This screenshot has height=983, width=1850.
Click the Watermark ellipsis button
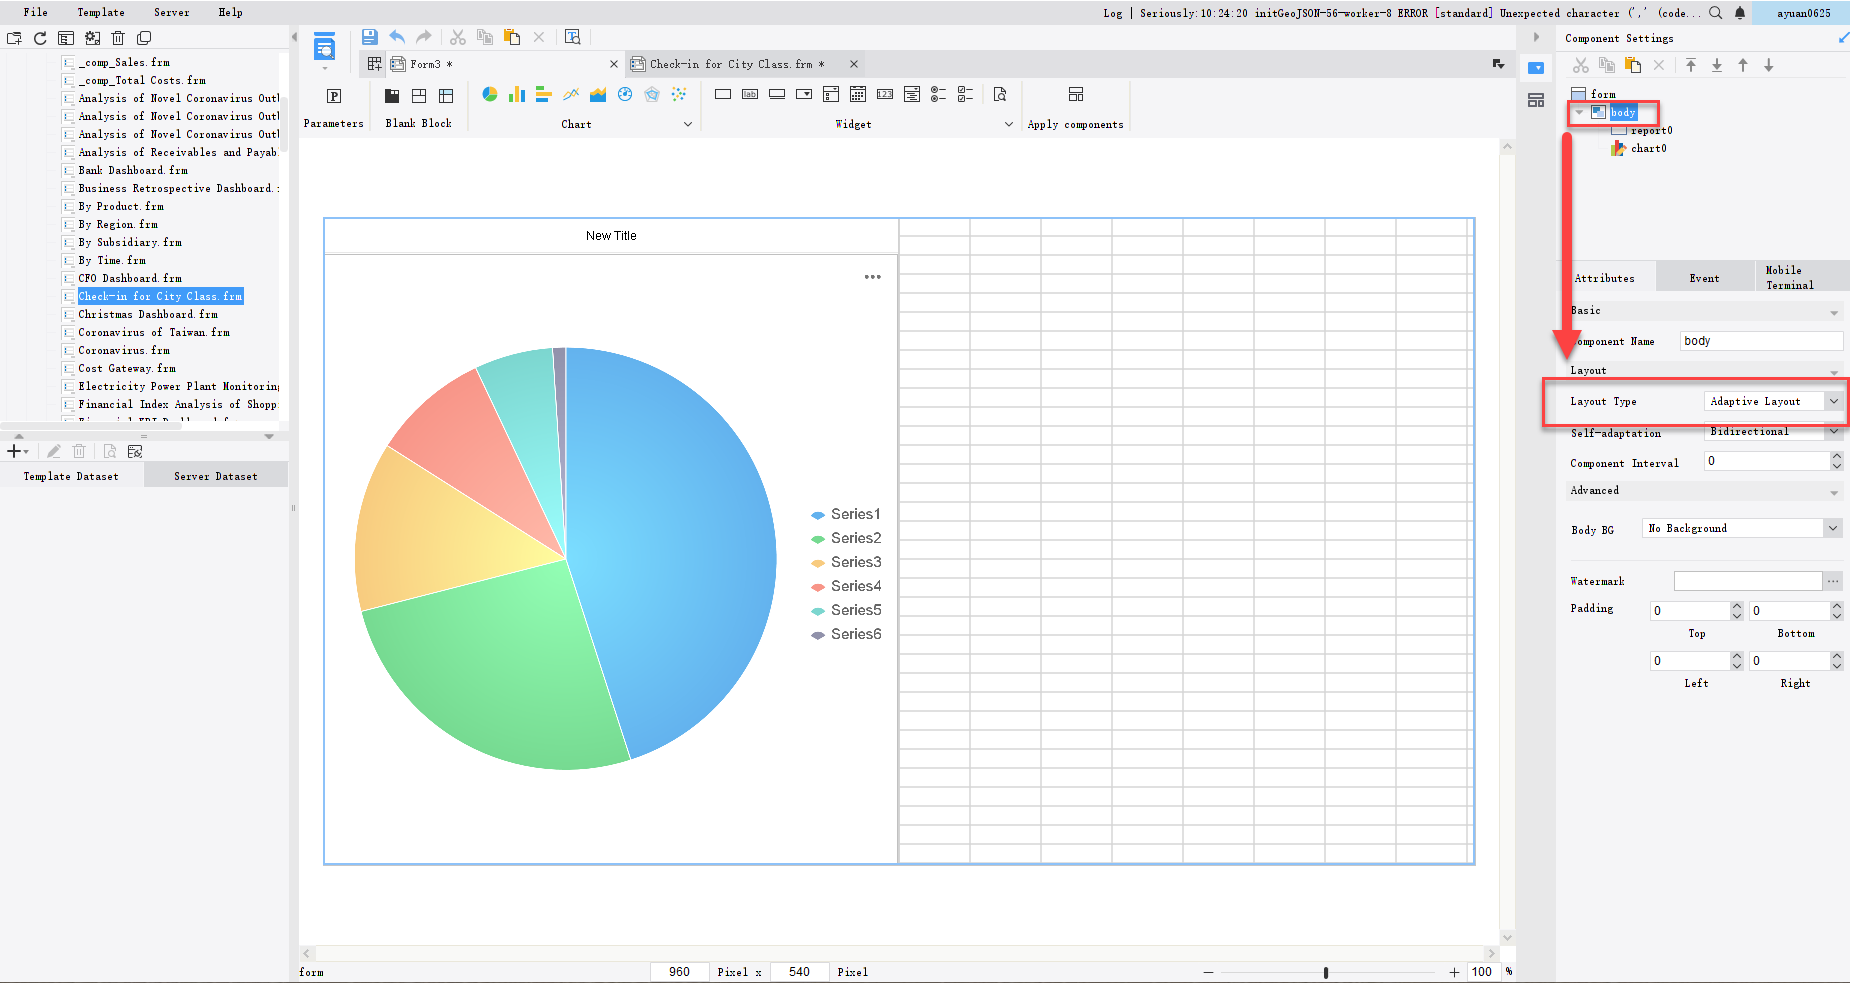pos(1833,581)
